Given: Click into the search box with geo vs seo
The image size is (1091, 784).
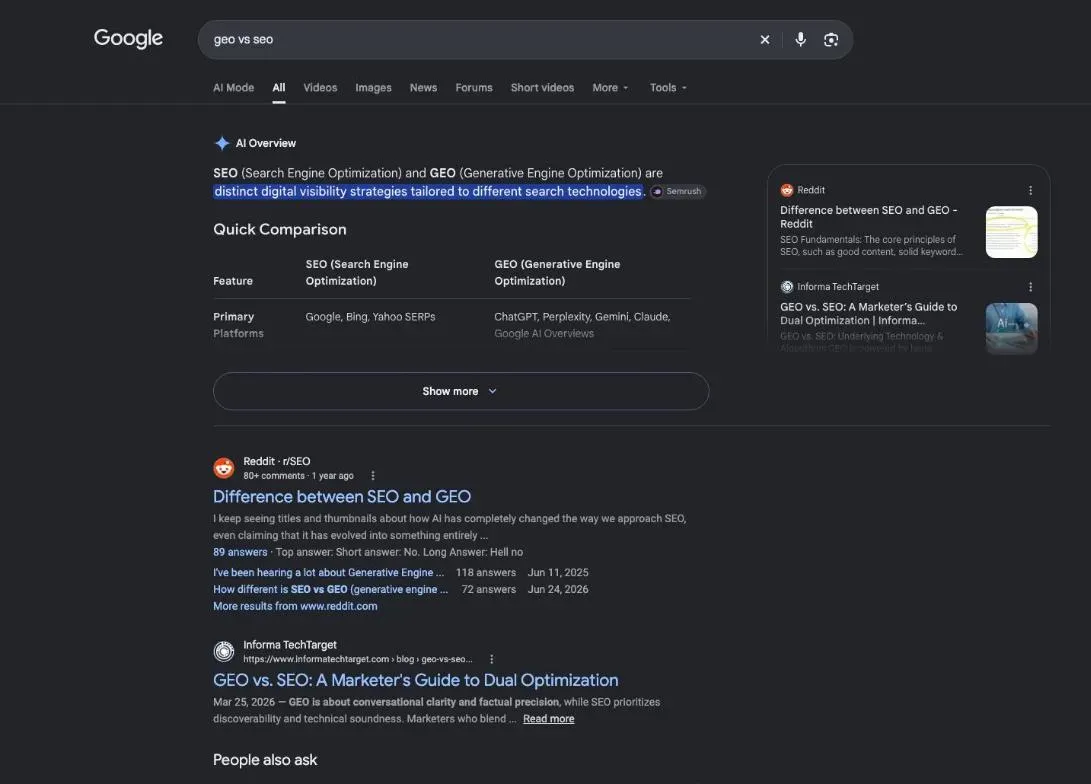Looking at the screenshot, I should pyautogui.click(x=480, y=40).
